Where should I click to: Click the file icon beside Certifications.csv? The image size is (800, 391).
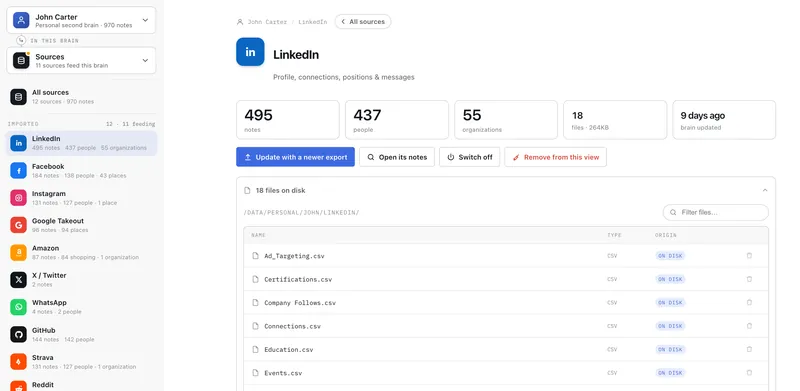(x=256, y=279)
